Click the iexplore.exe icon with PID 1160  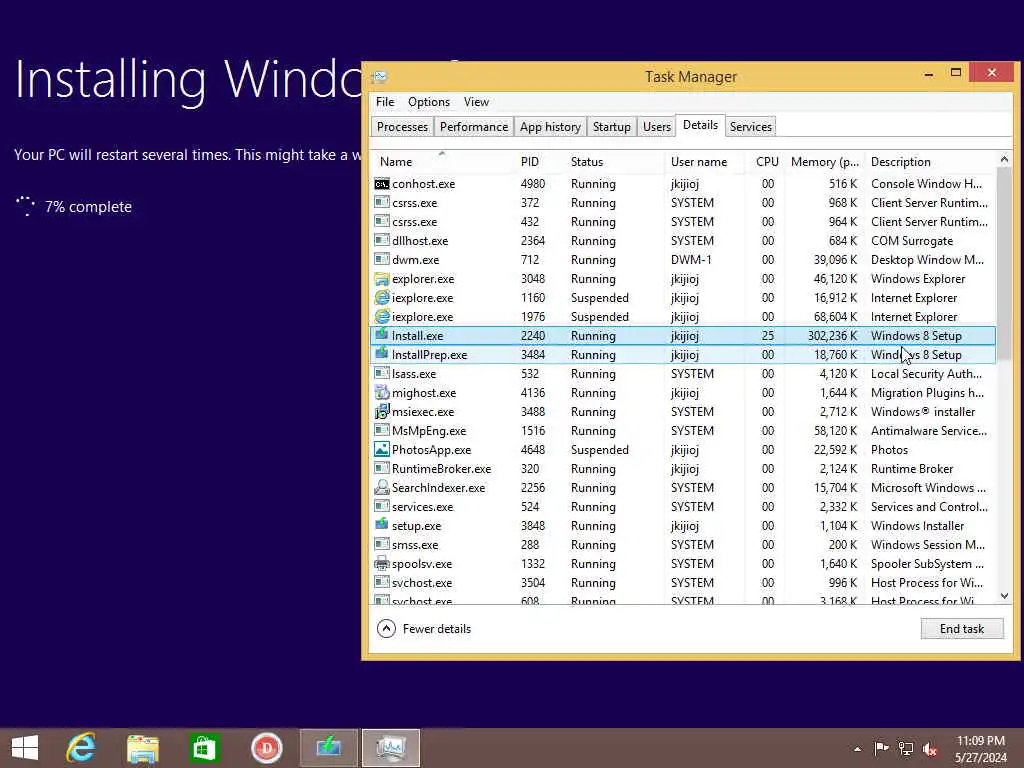pos(381,298)
